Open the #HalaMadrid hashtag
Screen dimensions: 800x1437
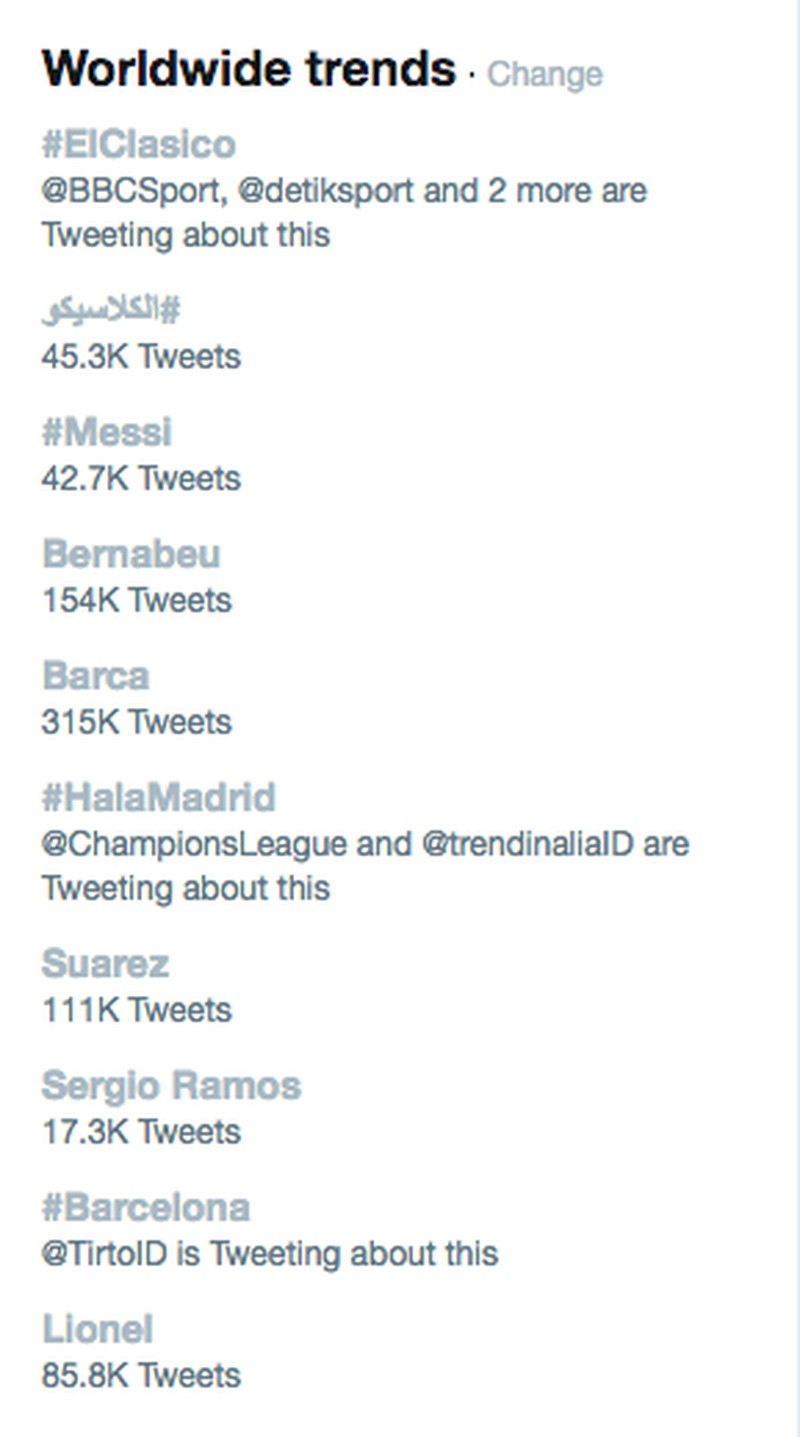pyautogui.click(x=159, y=797)
